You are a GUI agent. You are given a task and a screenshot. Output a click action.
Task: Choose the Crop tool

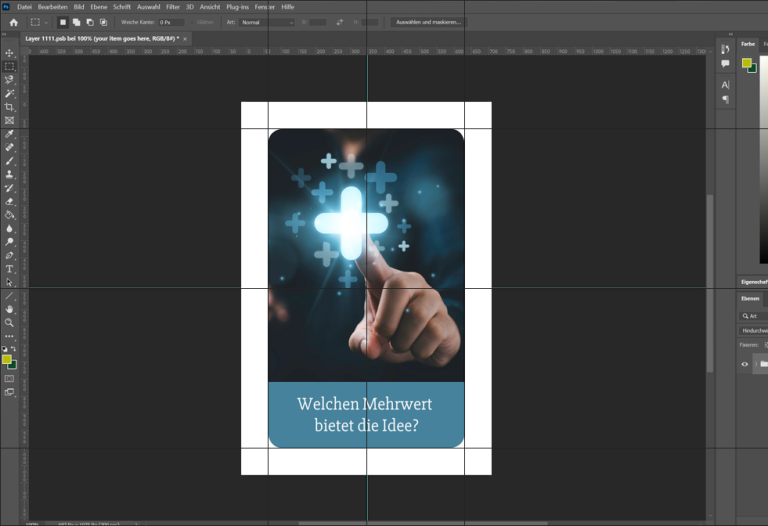tap(9, 107)
